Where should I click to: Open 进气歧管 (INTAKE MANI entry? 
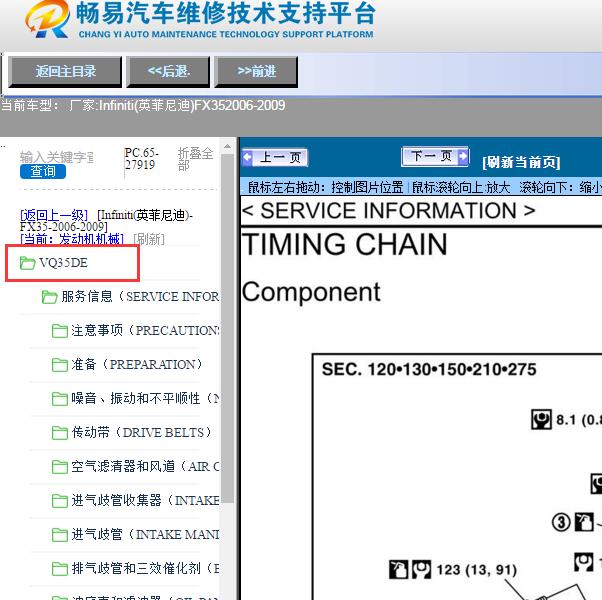[145, 534]
